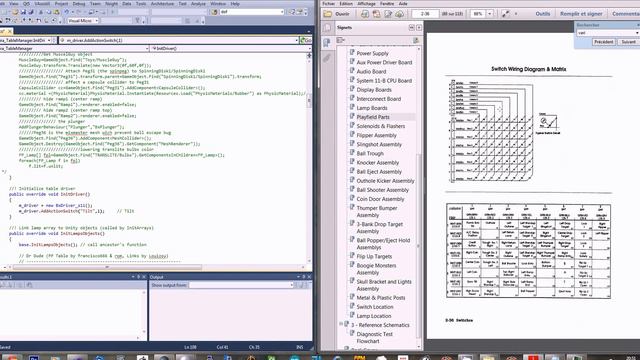Select the Playfield Parts bookmark

tap(373, 117)
